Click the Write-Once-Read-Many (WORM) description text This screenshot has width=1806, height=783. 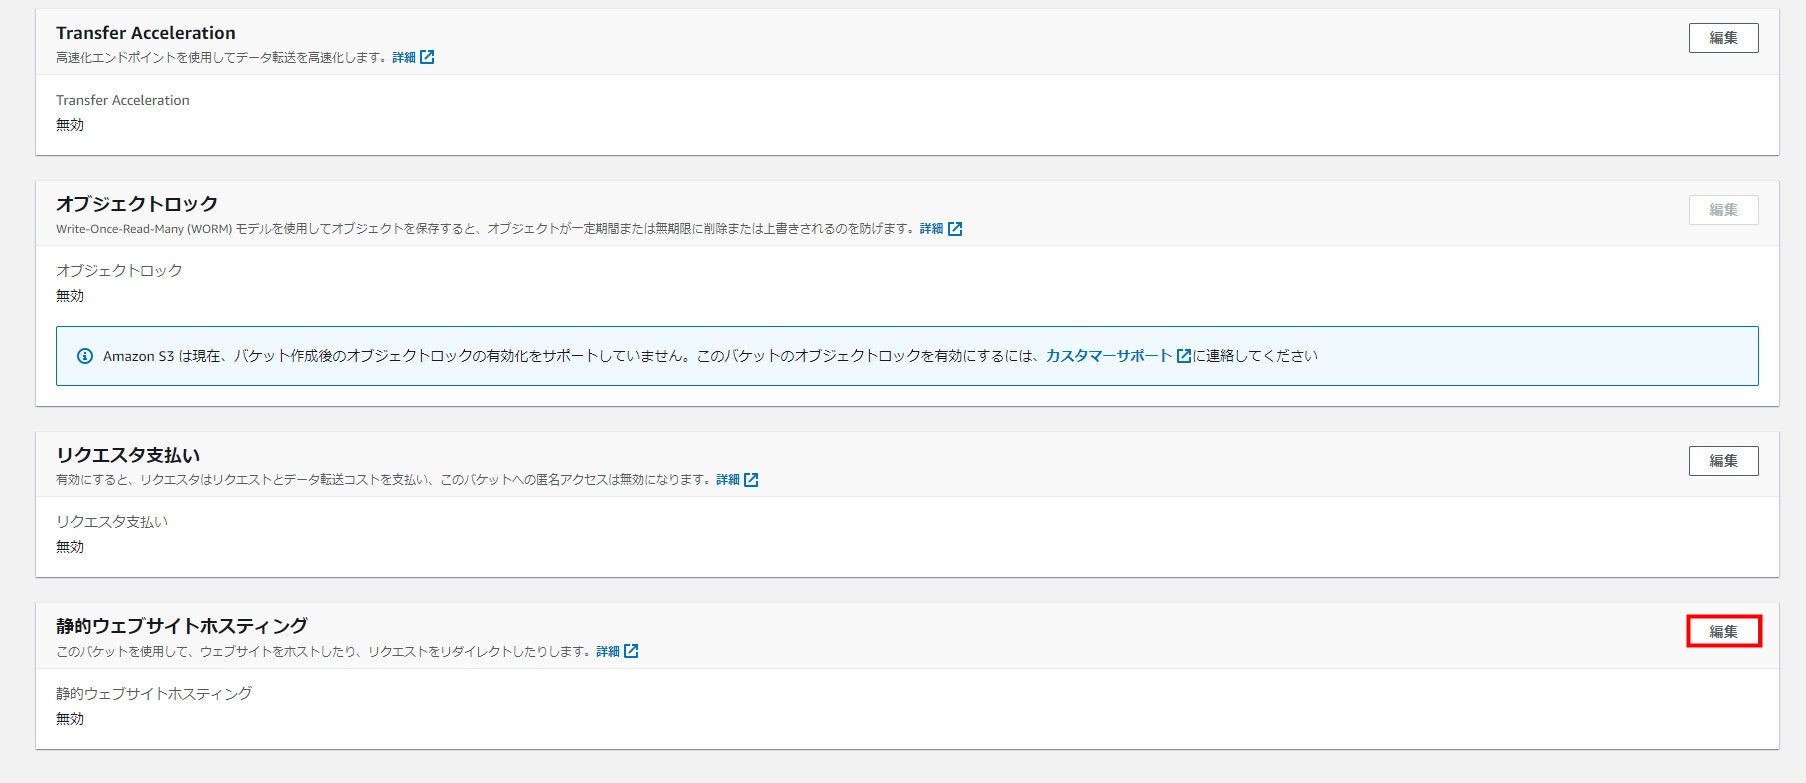pos(485,229)
